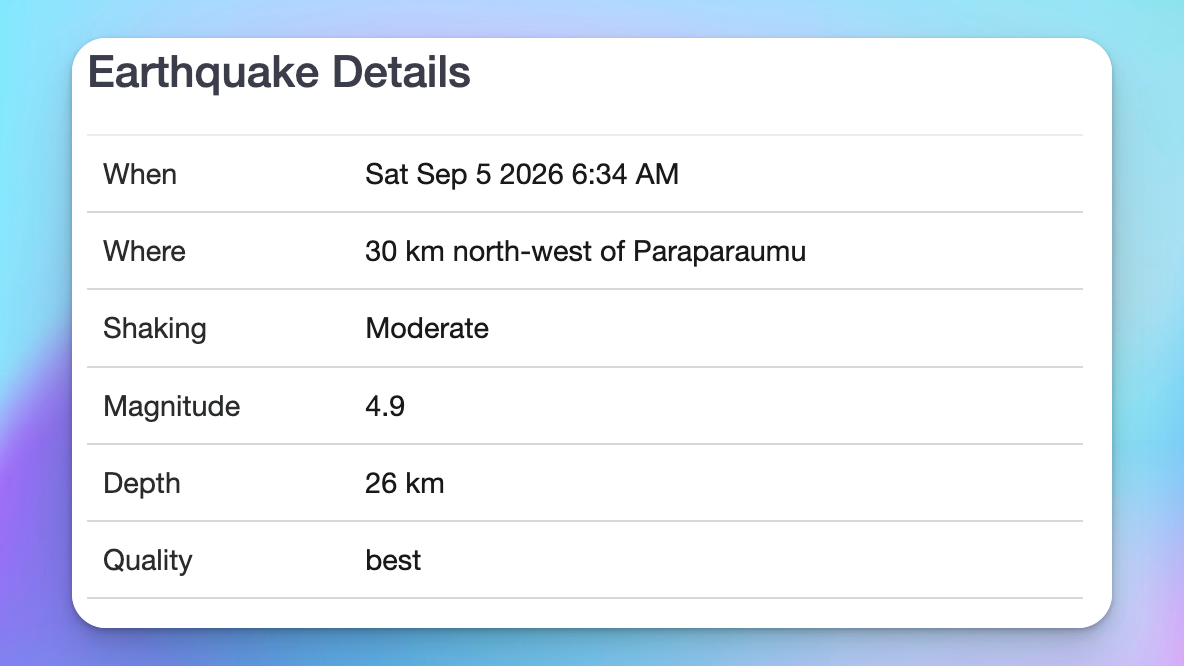Click the date Sat Sep 5 2026 6:34 AM
This screenshot has width=1184, height=666.
coord(522,174)
